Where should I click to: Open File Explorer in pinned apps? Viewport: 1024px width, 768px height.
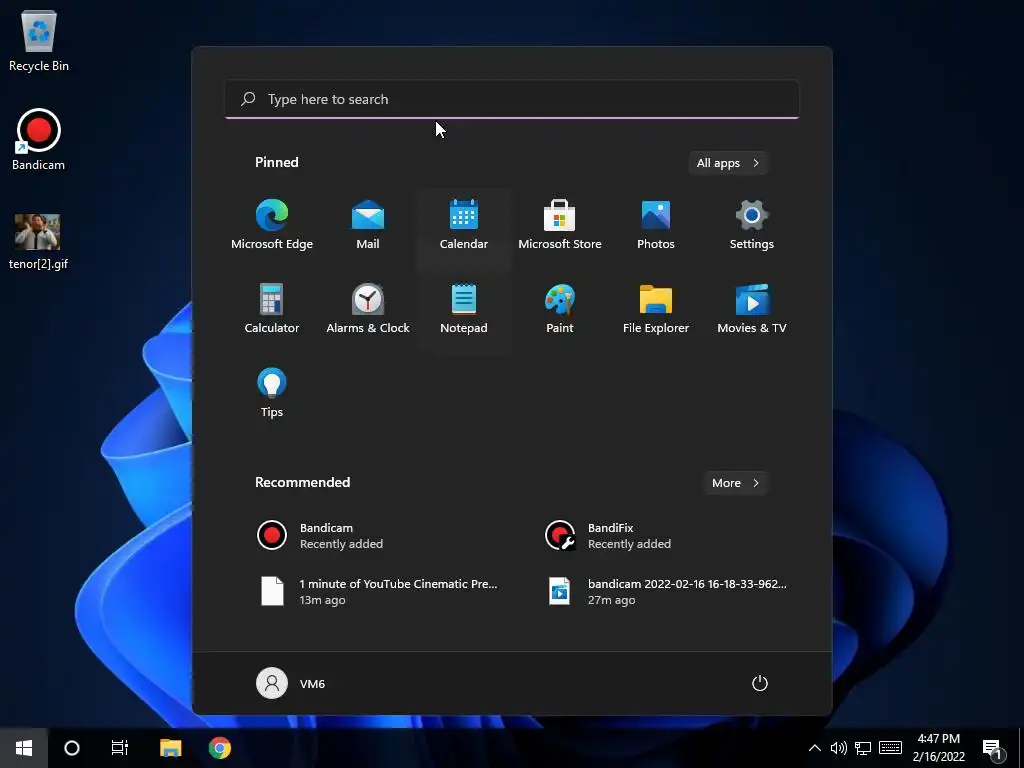tap(656, 310)
